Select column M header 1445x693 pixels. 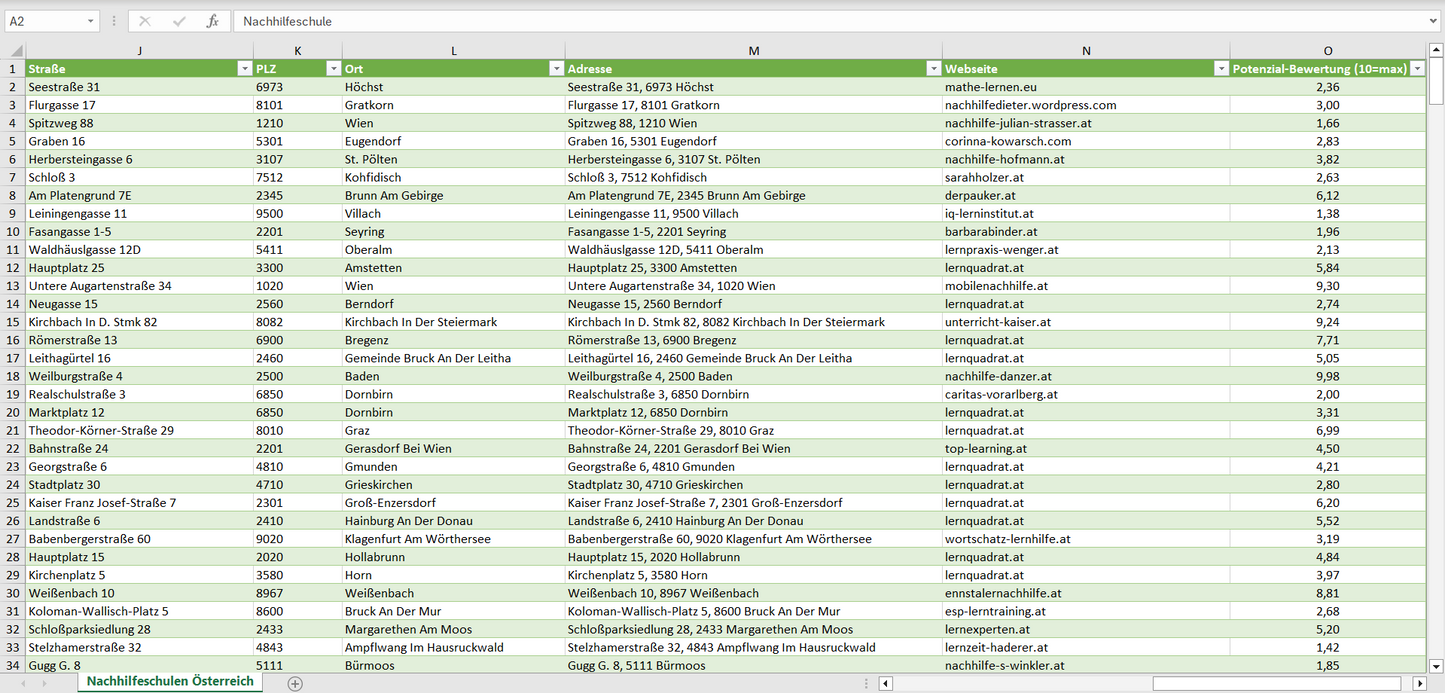[753, 51]
